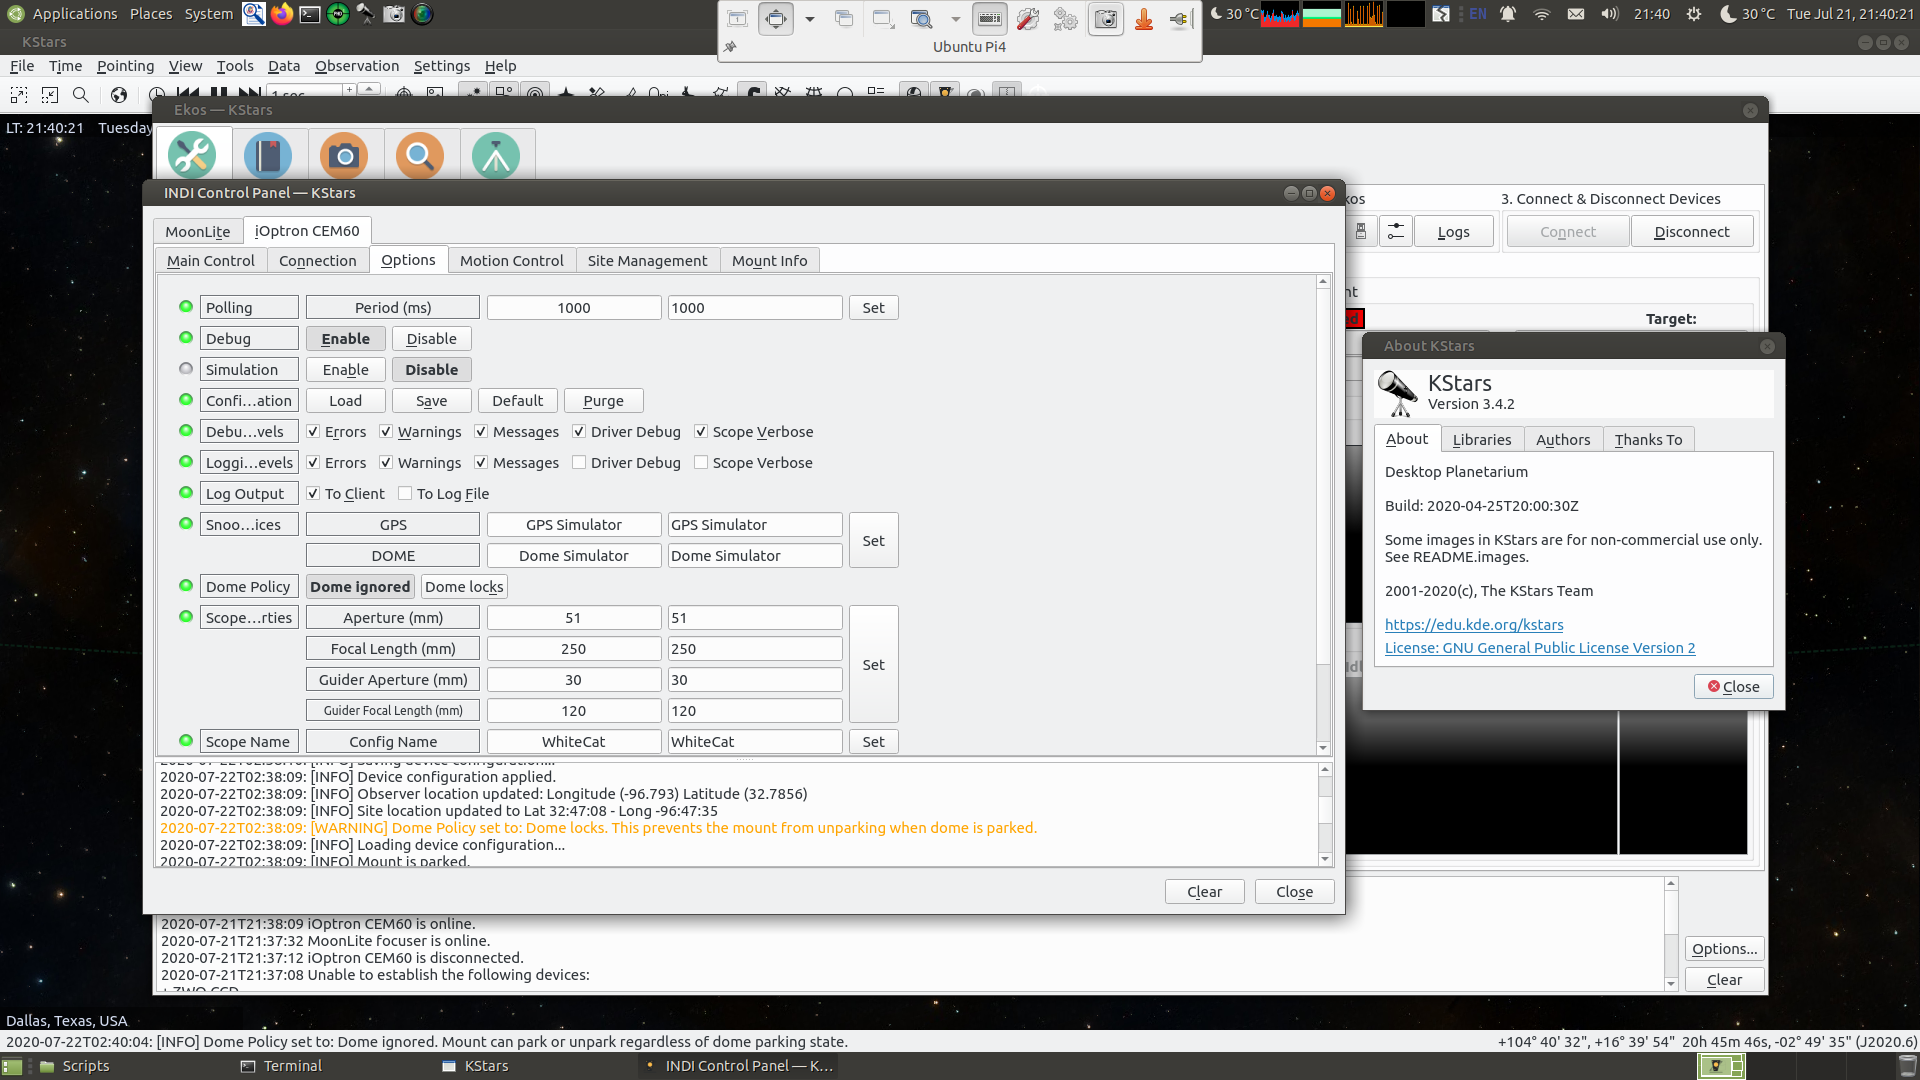Switch to the MoonLite device tab
The image size is (1920, 1080).
tap(198, 232)
